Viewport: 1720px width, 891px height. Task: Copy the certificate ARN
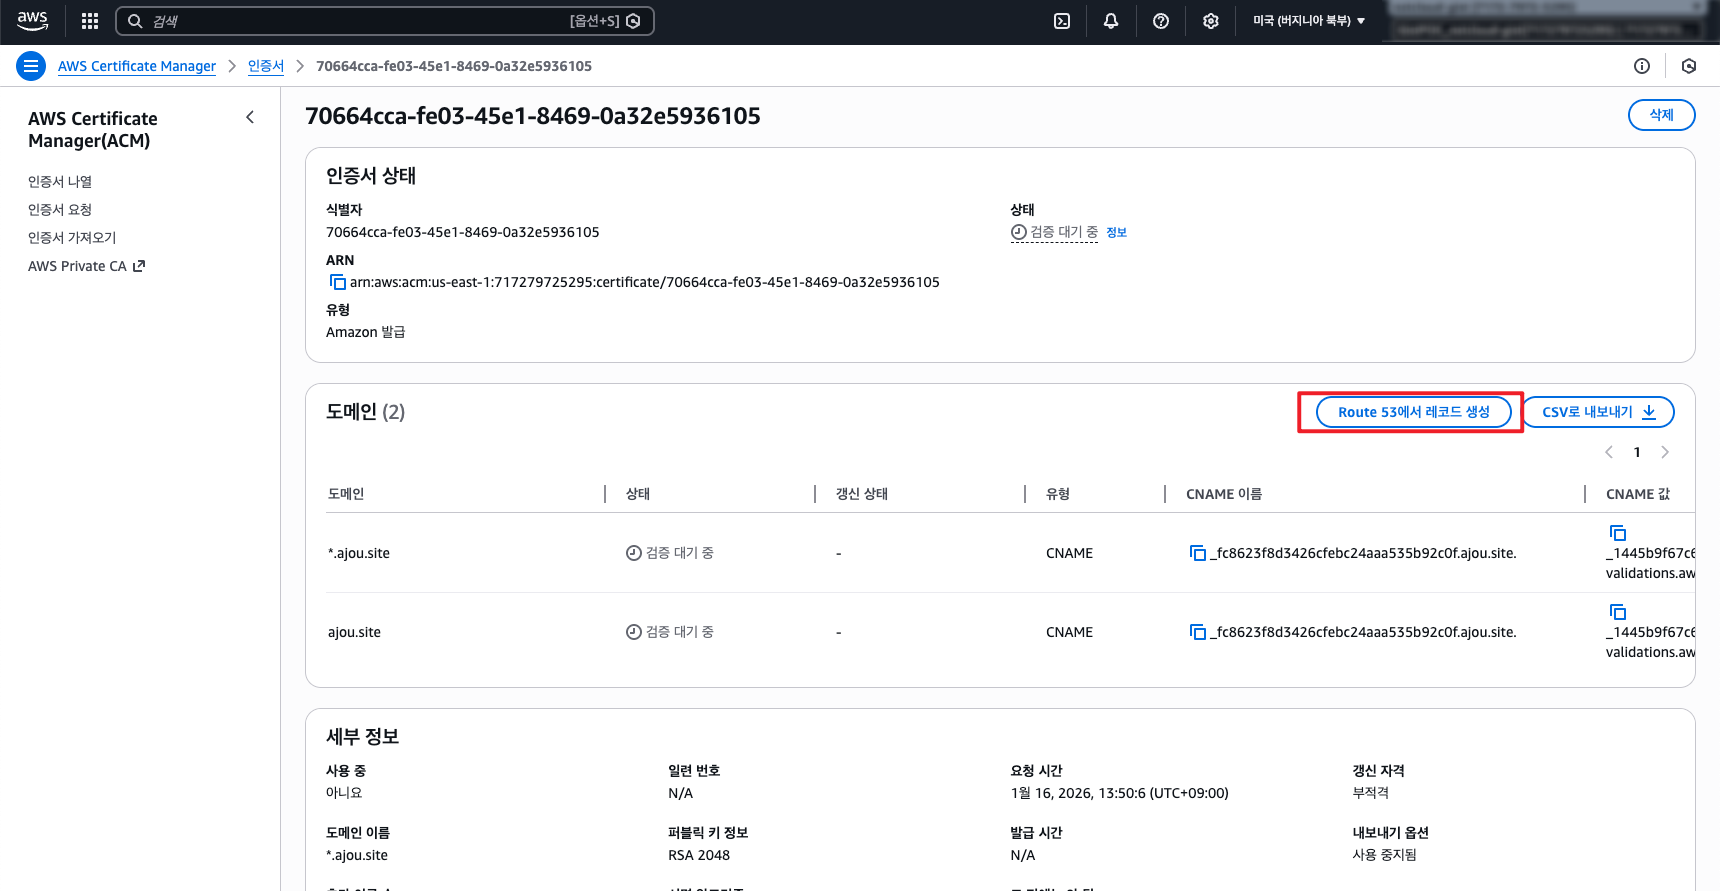(x=338, y=282)
